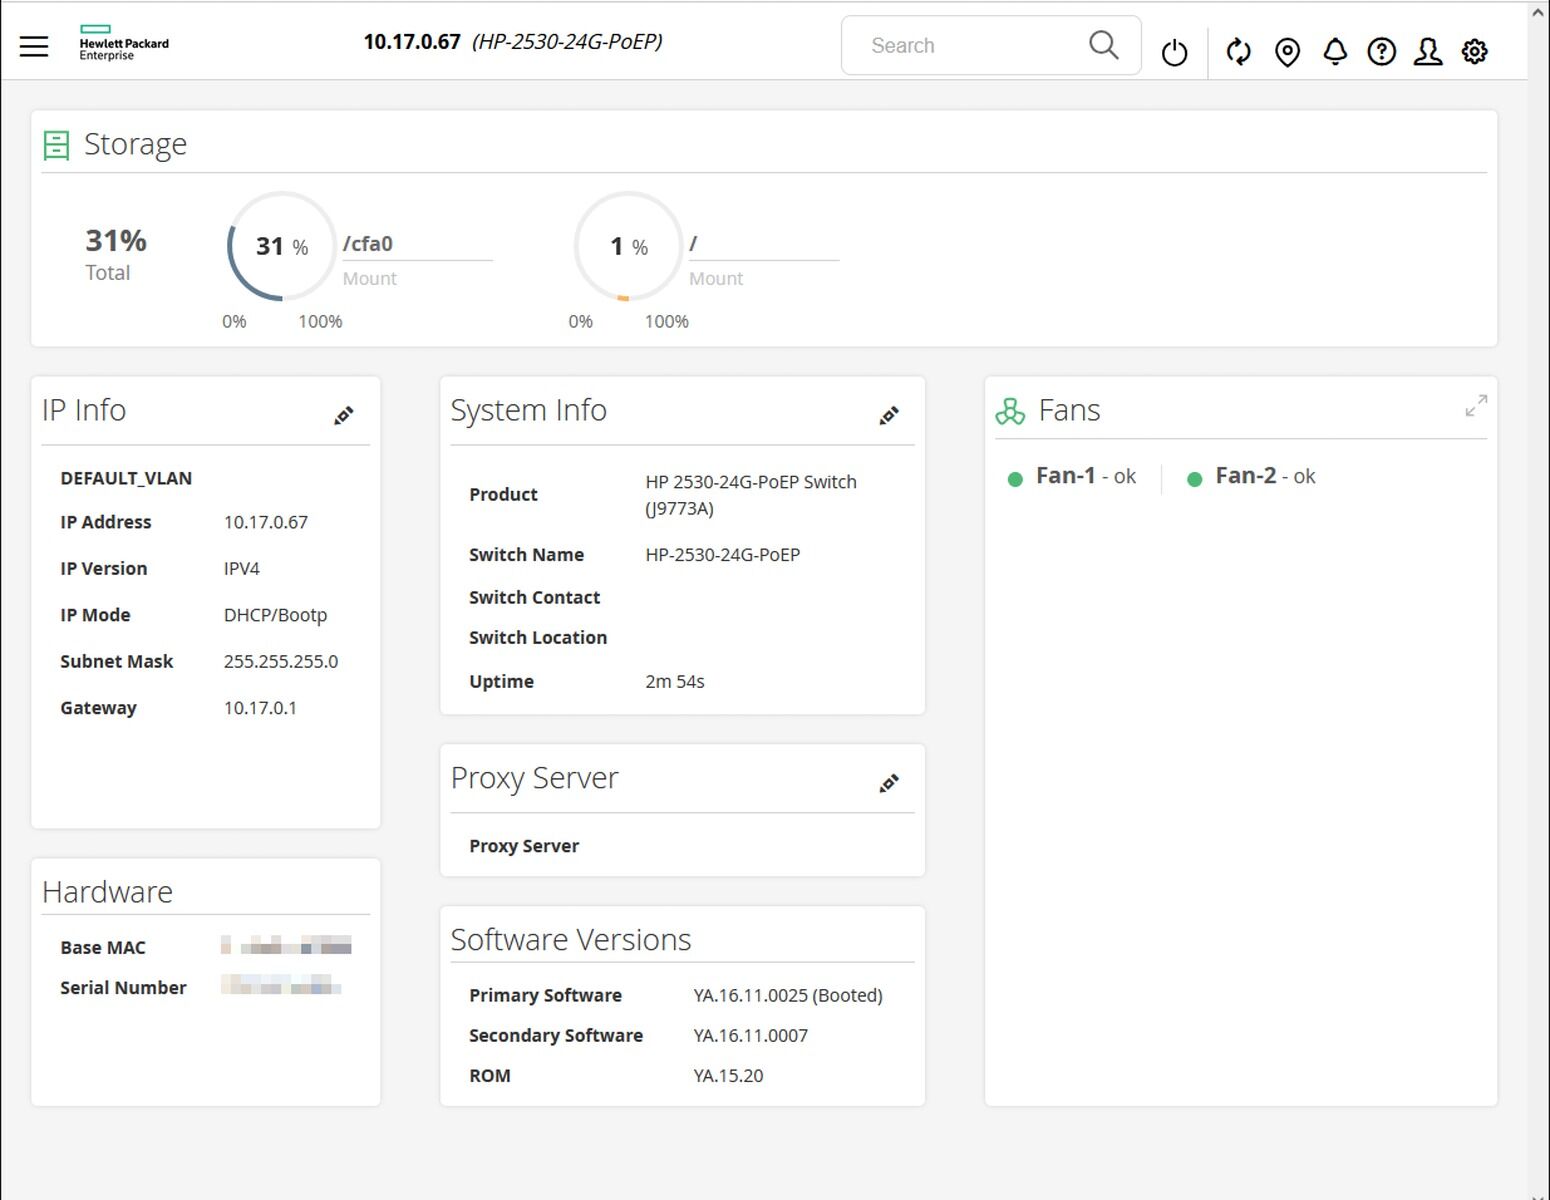Image resolution: width=1550 pixels, height=1200 pixels.
Task: Edit System Info with pencil icon
Action: [x=888, y=415]
